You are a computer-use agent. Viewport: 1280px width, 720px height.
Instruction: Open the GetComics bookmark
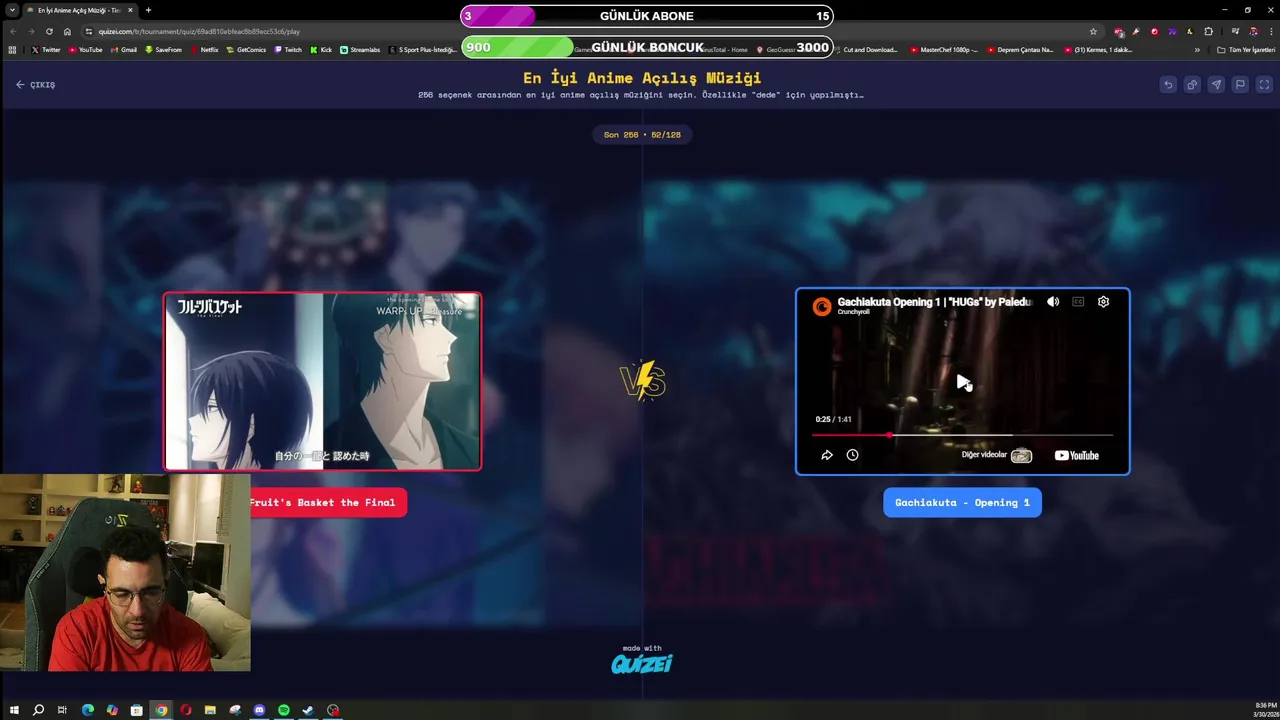tap(246, 49)
